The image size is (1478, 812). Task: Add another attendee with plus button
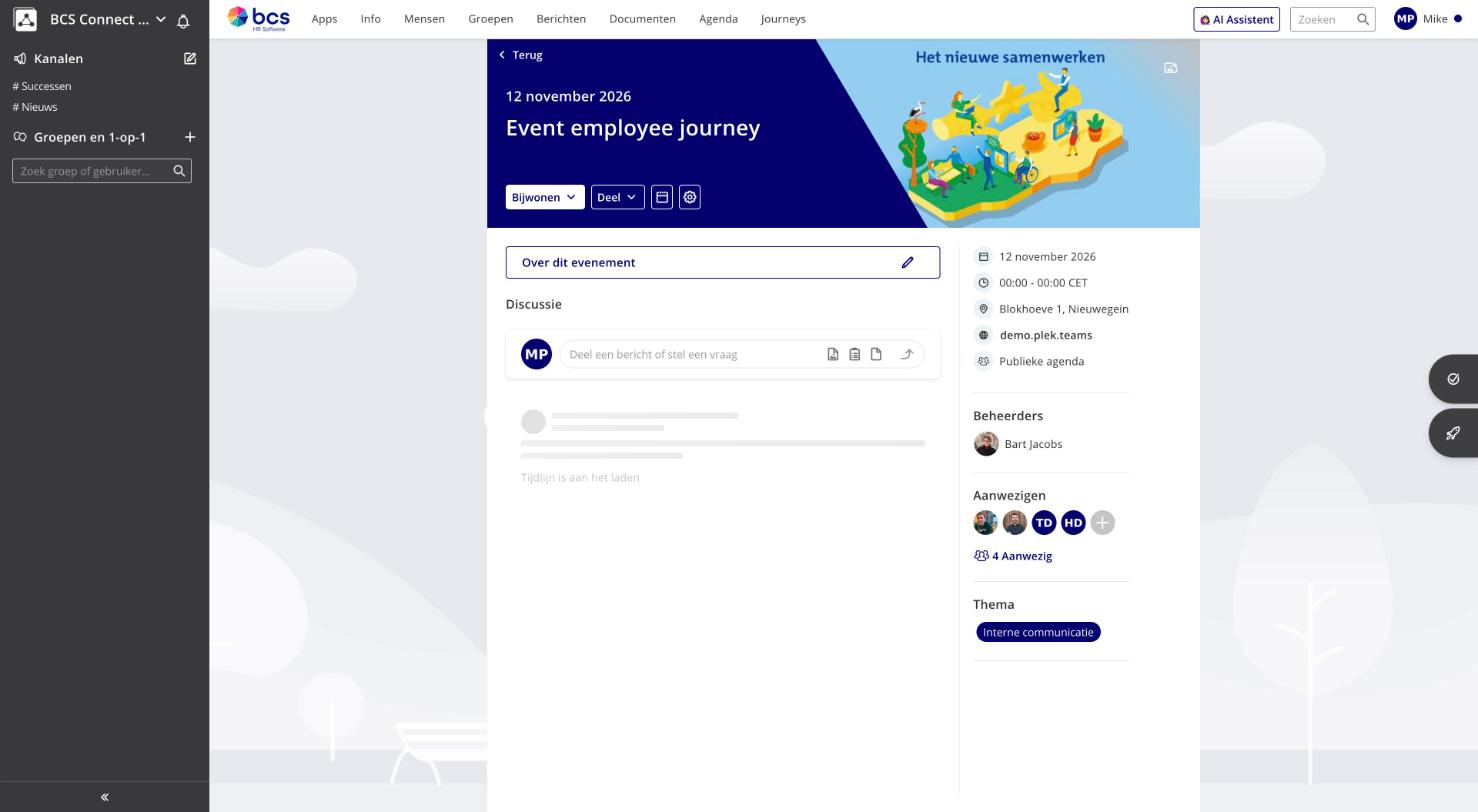click(1102, 523)
